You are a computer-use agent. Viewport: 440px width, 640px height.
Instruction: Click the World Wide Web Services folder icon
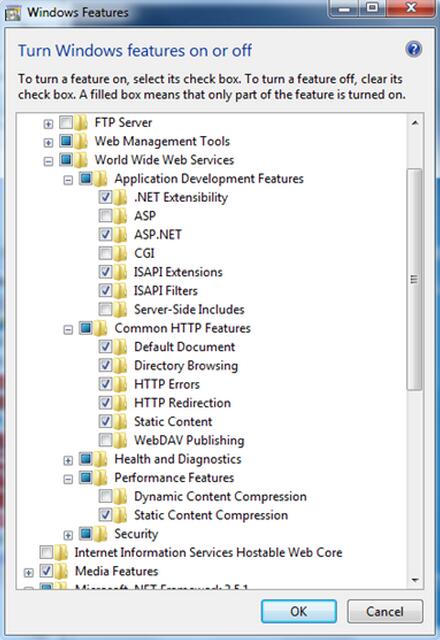click(x=81, y=160)
